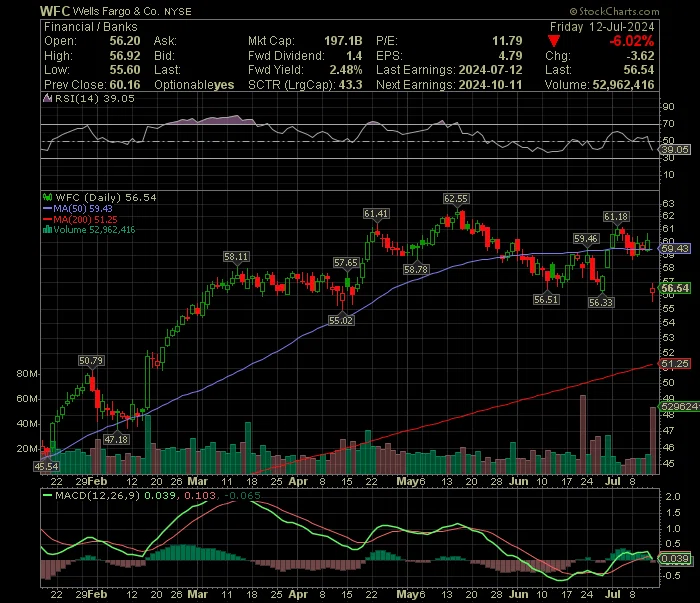Click the Open price 56.20
Image resolution: width=700 pixels, height=603 pixels.
[125, 41]
